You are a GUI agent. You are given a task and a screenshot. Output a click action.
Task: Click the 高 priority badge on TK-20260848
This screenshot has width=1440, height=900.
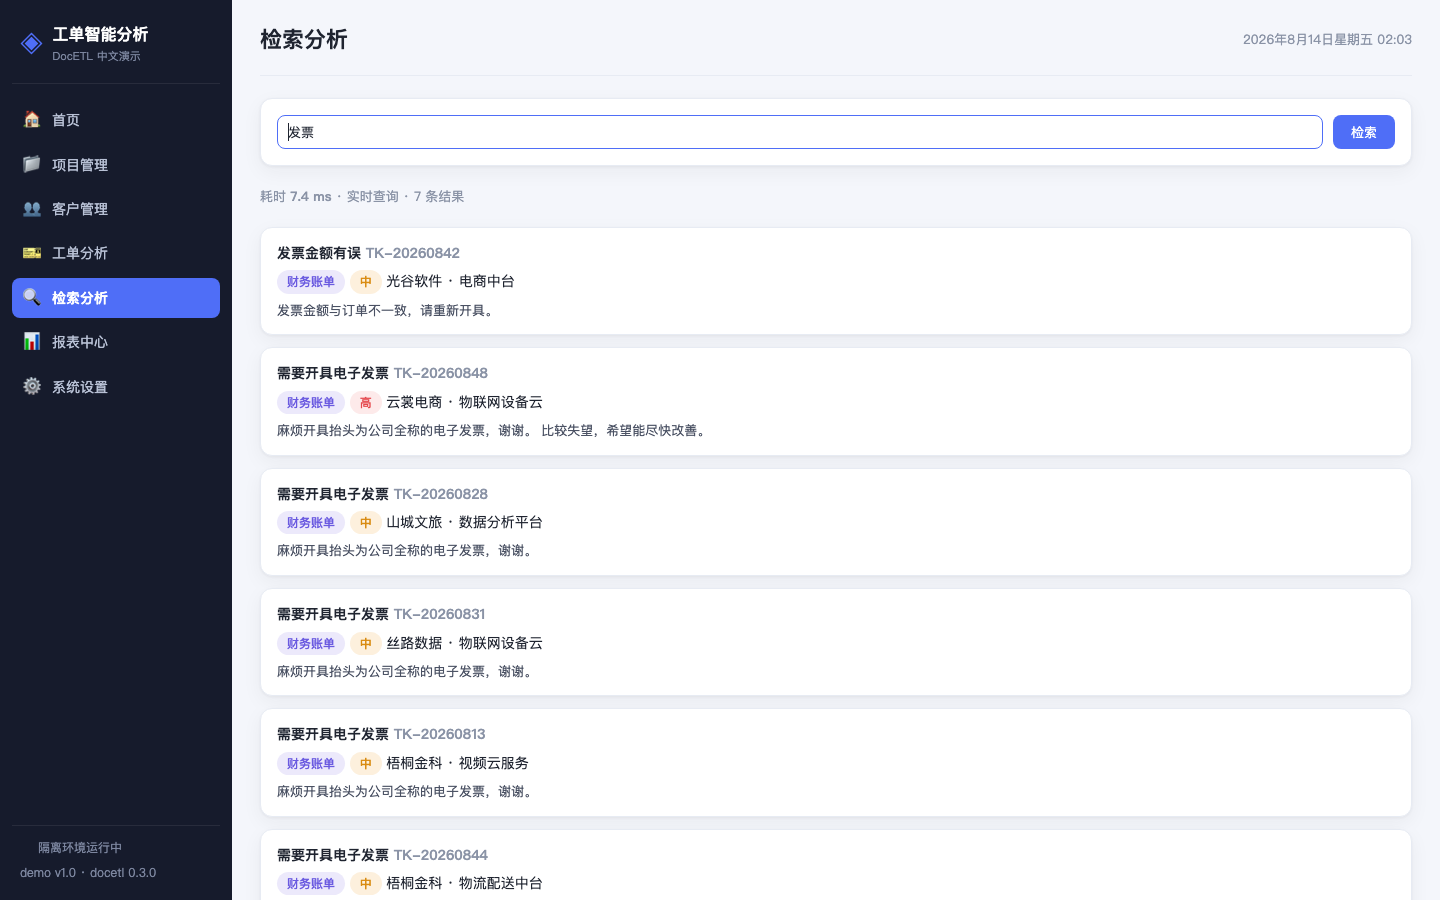365,402
